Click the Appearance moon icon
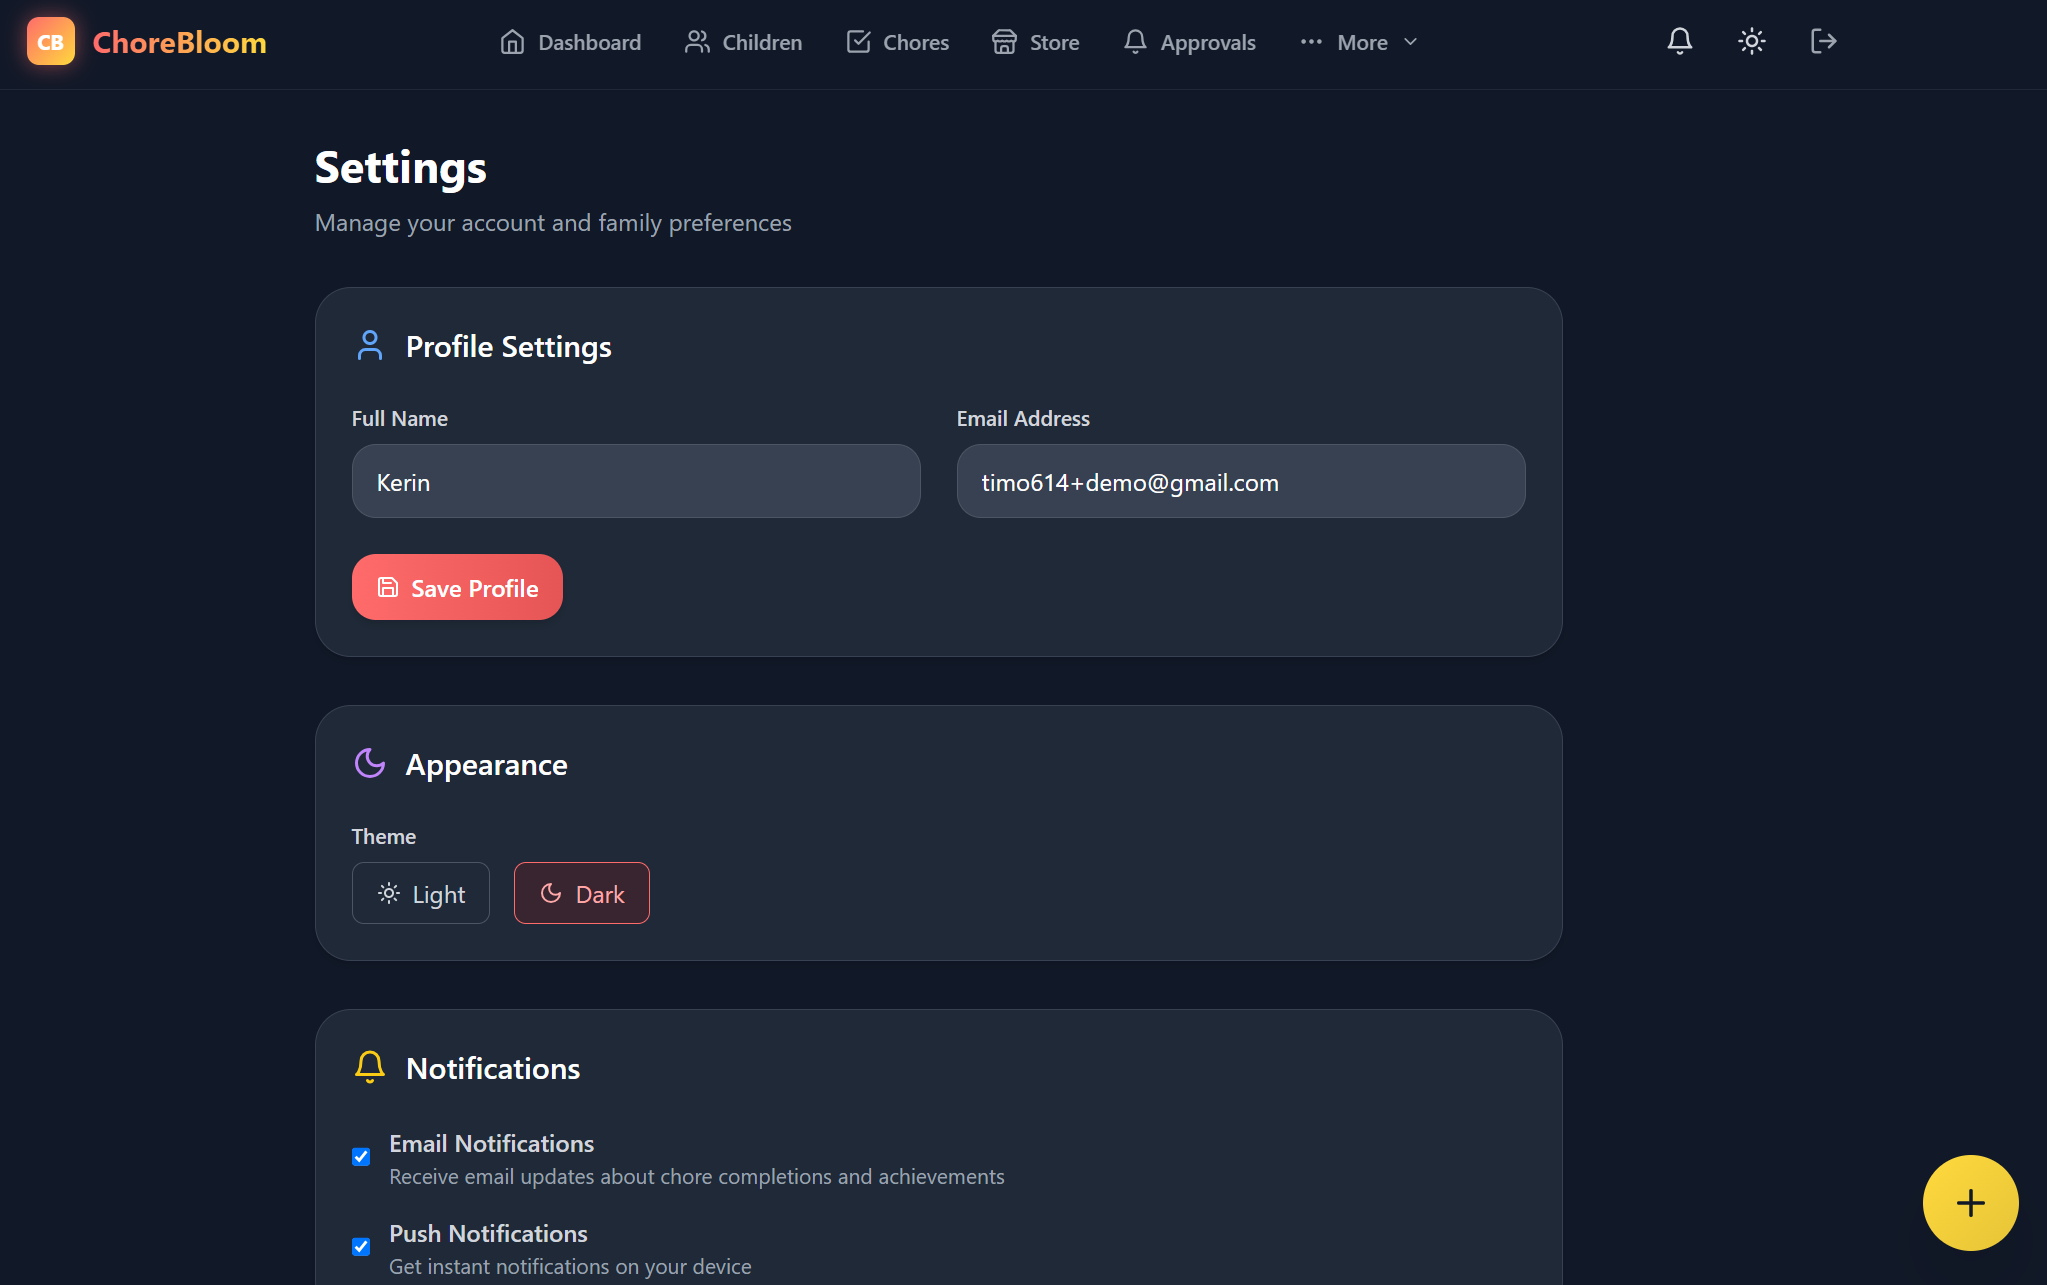 (370, 764)
